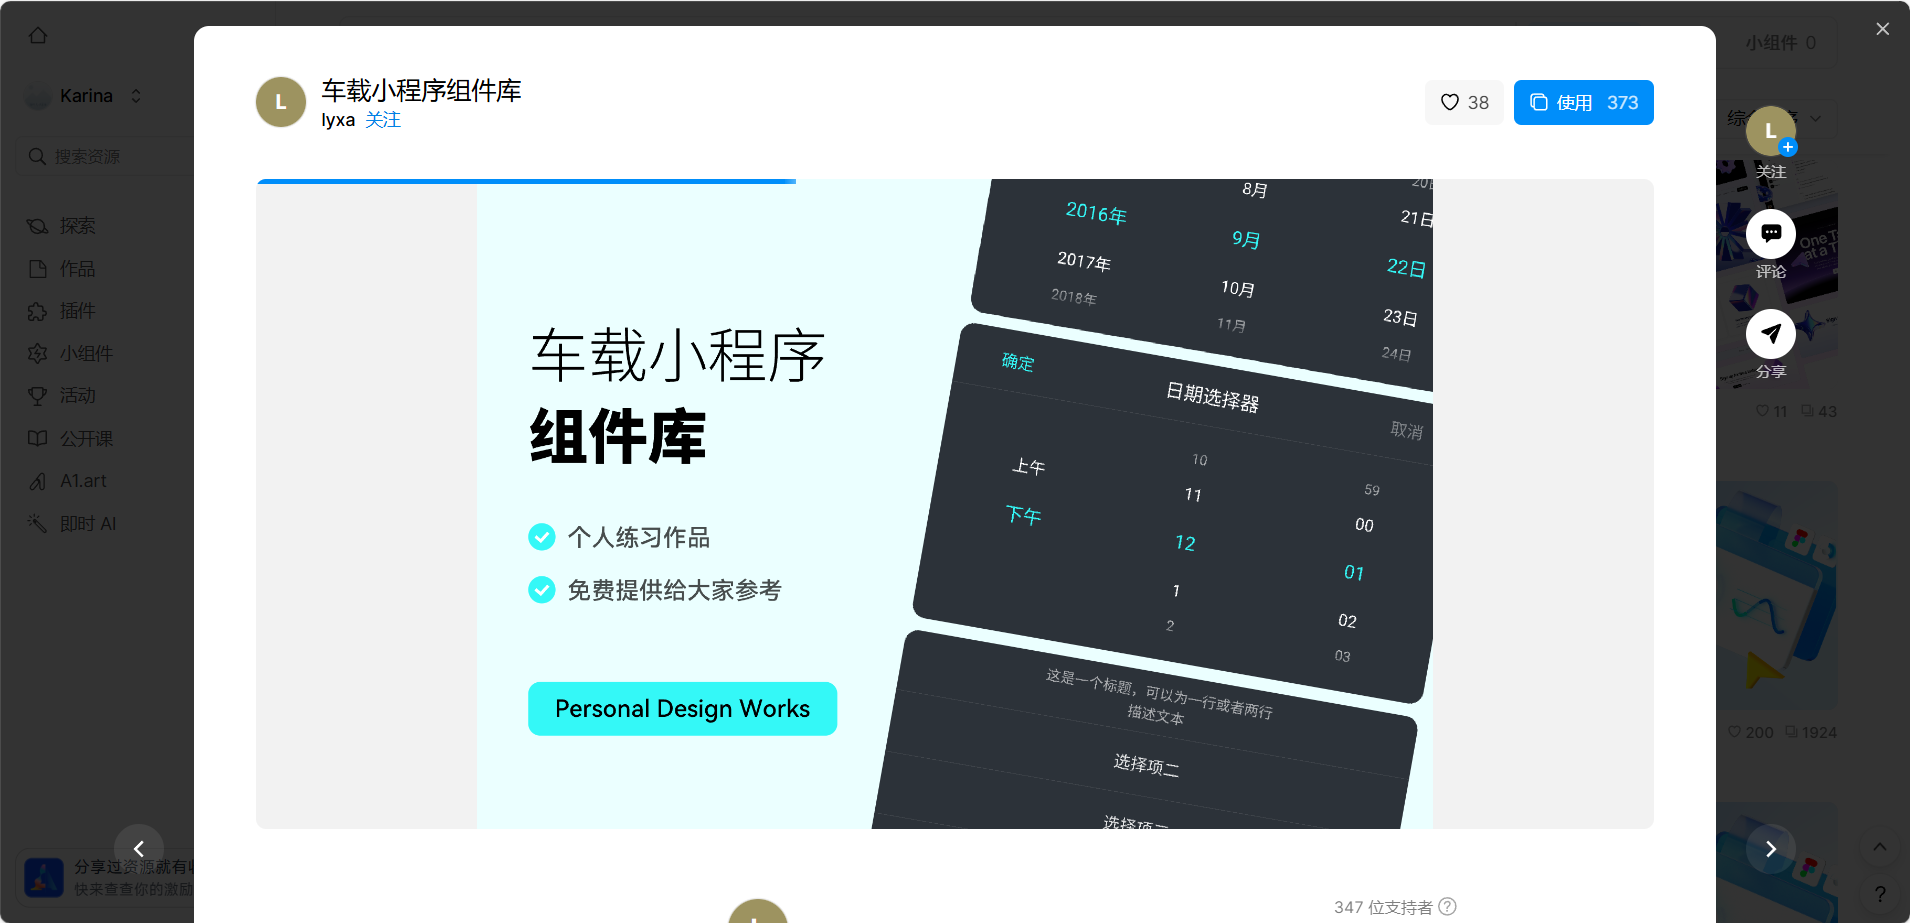Click partial avatar at dialog bottom
Screen dimensions: 1910x923
[758, 911]
